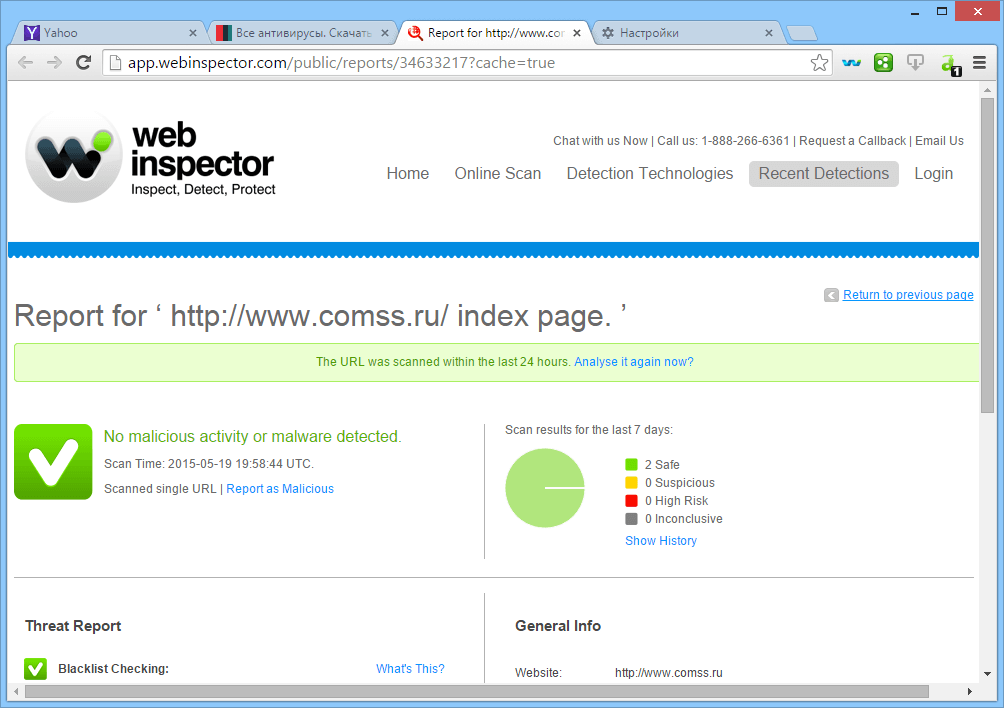Open the Home menu item
Screen dimensions: 1004x708
point(408,173)
